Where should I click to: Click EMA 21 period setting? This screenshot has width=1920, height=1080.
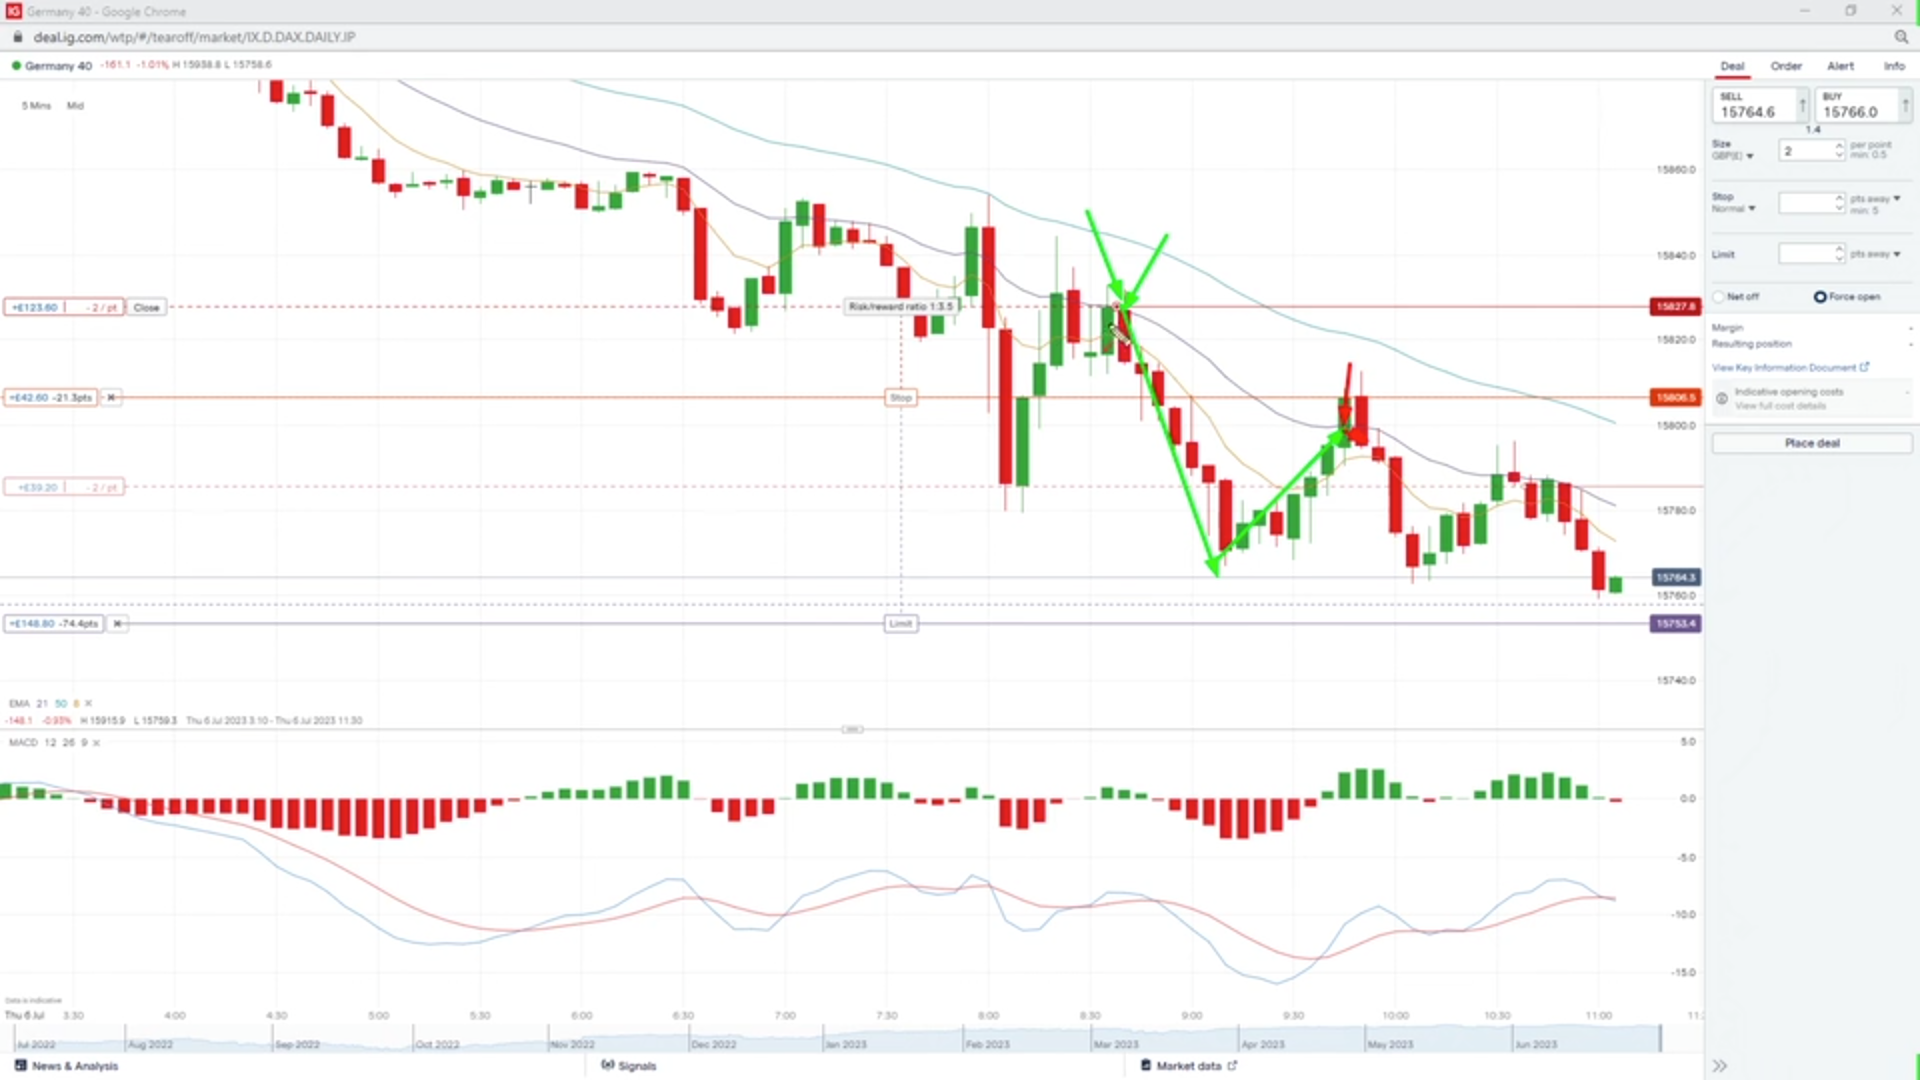(x=42, y=703)
